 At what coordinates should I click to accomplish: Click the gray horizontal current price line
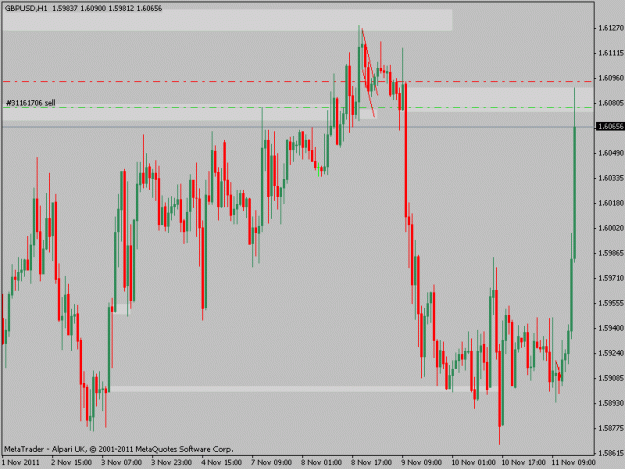[x=298, y=127]
